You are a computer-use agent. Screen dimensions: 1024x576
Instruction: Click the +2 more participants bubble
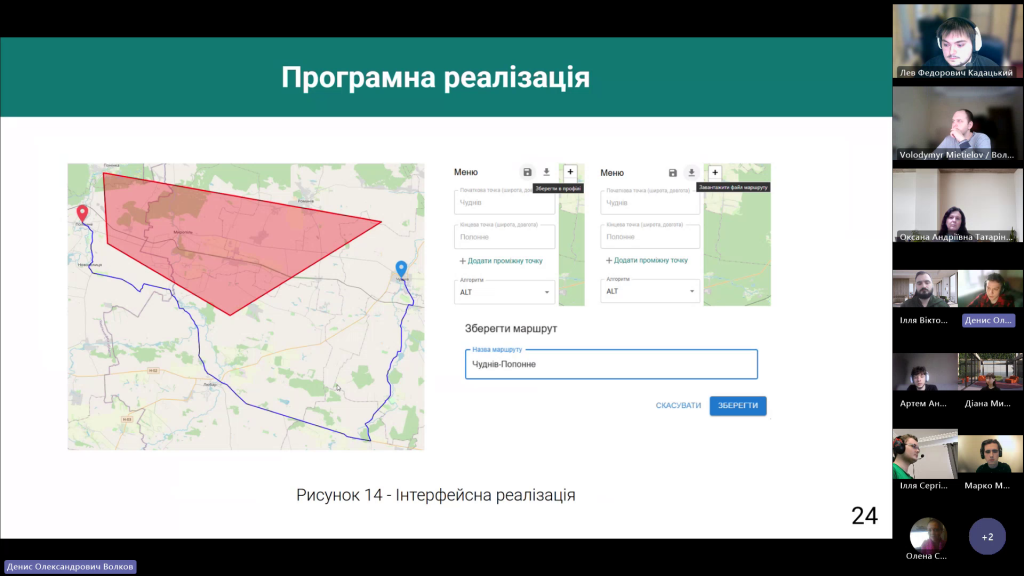pyautogui.click(x=987, y=537)
